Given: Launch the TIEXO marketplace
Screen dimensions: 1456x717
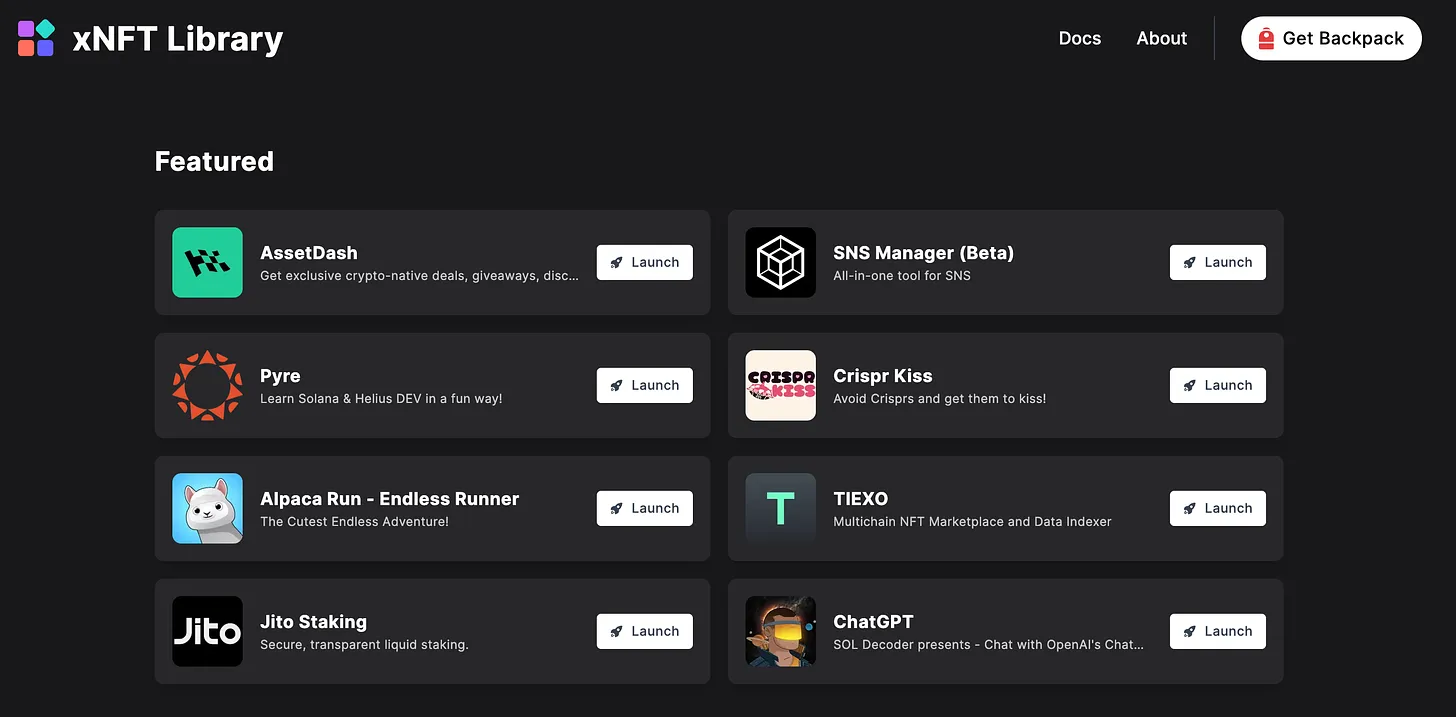Looking at the screenshot, I should click(1217, 508).
